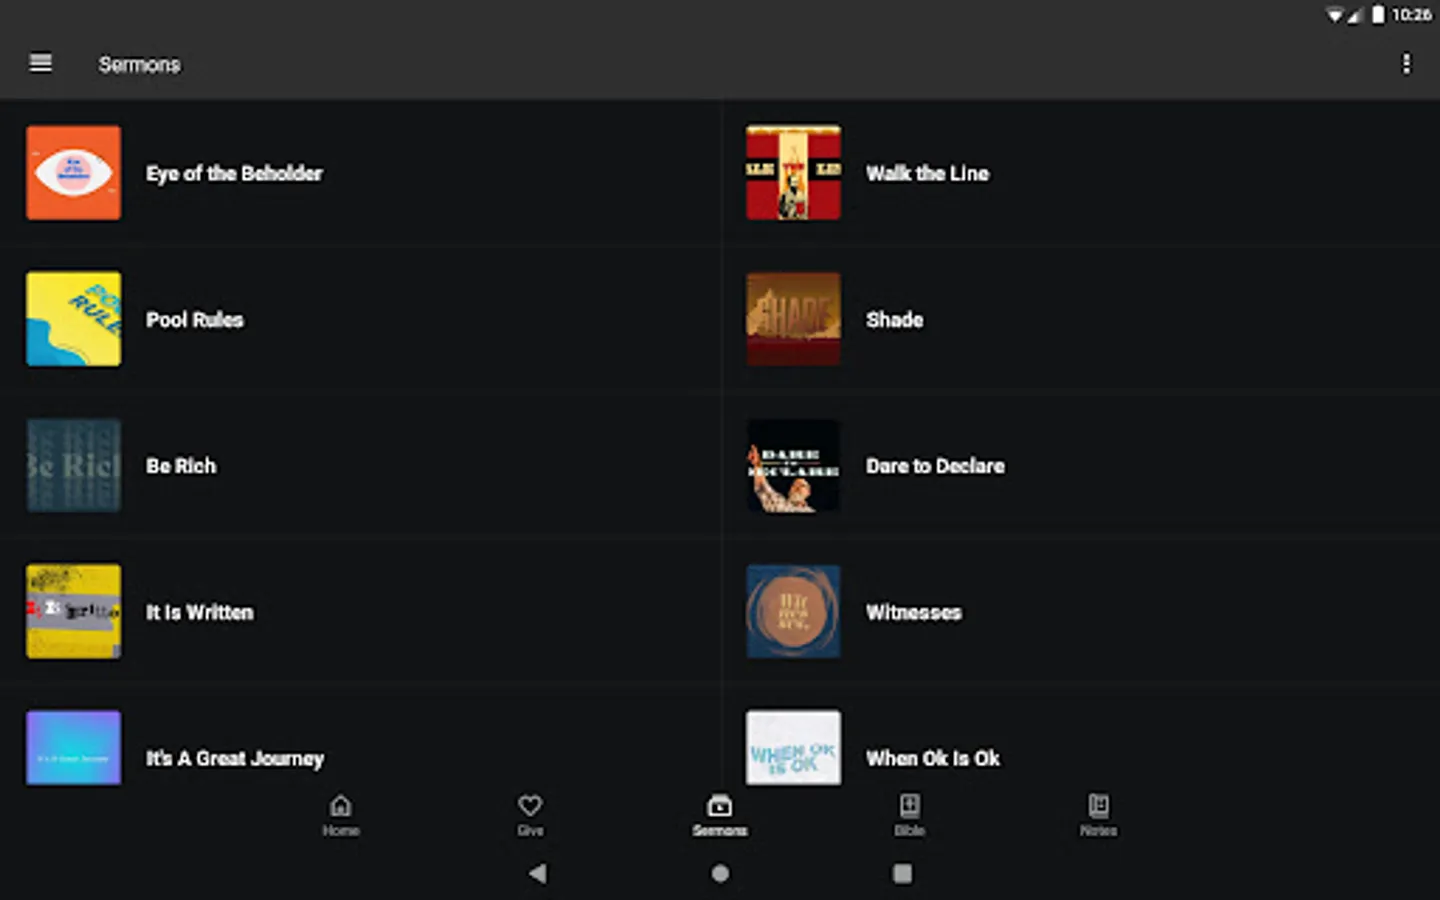Select the When Ok Is Ok artwork
The height and width of the screenshot is (900, 1440).
tap(793, 748)
